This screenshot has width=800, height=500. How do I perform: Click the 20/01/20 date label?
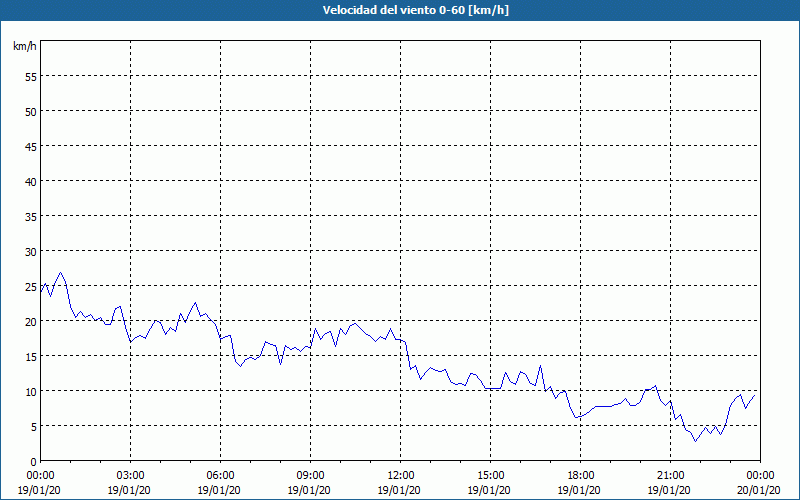pyautogui.click(x=759, y=490)
